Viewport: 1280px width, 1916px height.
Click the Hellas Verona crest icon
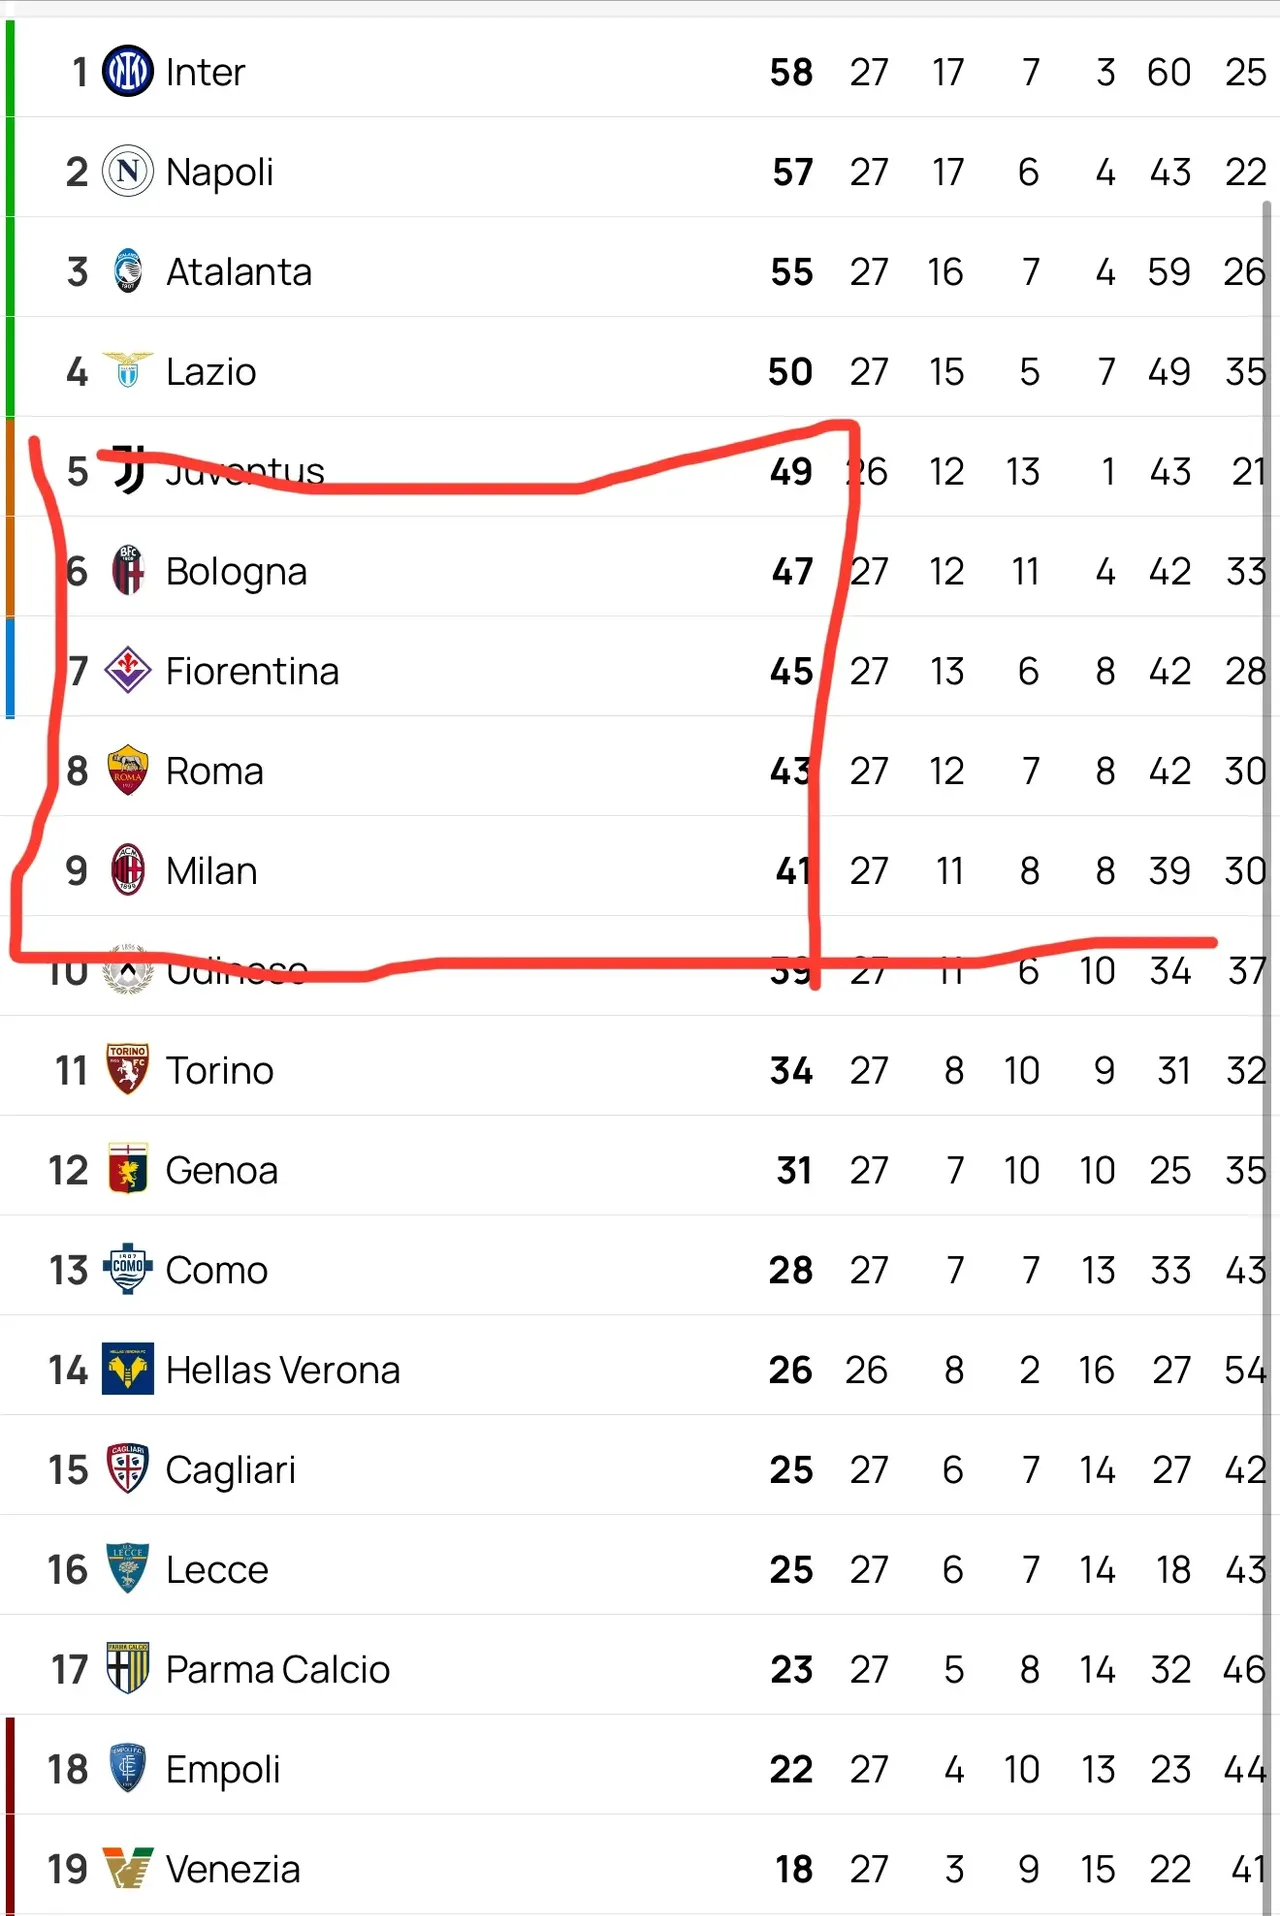[x=128, y=1369]
